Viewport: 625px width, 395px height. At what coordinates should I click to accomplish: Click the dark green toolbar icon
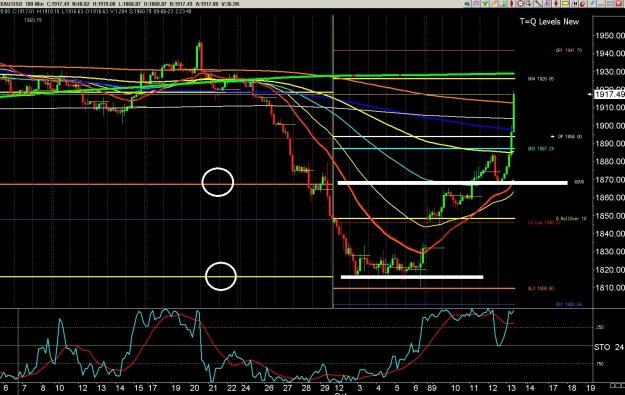(x=467, y=4)
